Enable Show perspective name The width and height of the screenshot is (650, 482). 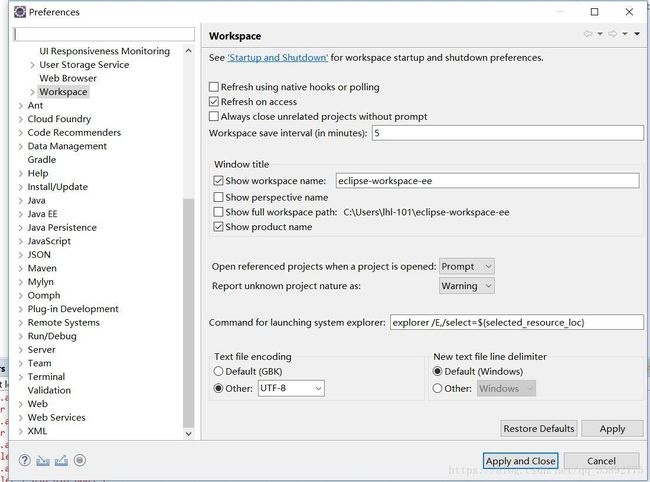218,197
